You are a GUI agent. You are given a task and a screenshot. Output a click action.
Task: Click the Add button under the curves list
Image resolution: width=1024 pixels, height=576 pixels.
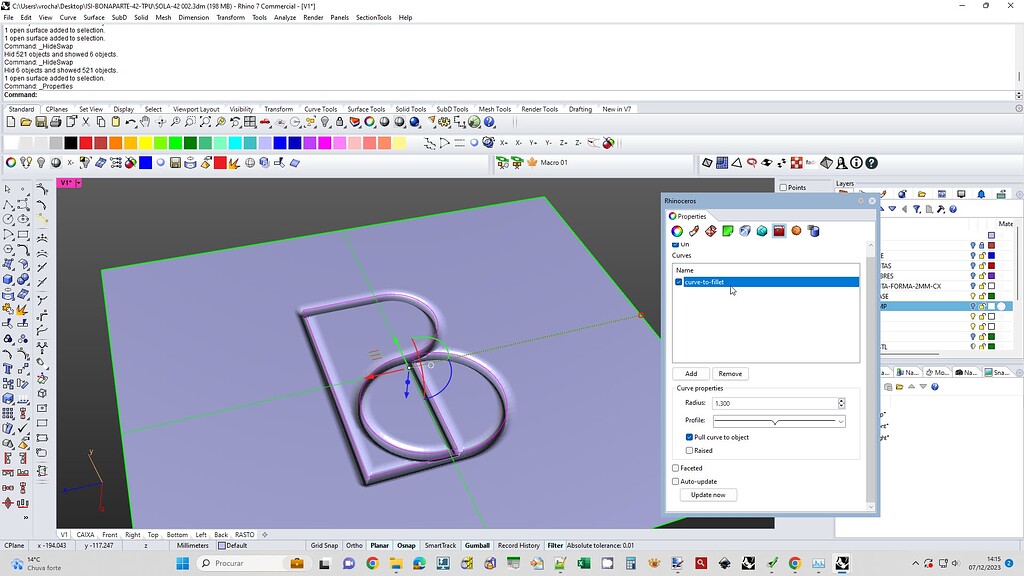point(691,373)
